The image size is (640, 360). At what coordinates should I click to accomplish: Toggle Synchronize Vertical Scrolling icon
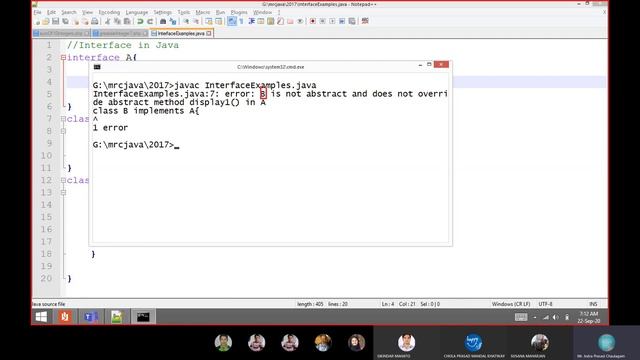point(208,21)
